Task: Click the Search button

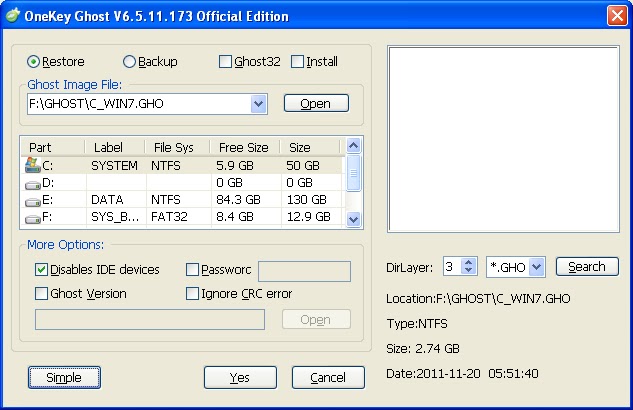Action: (587, 267)
